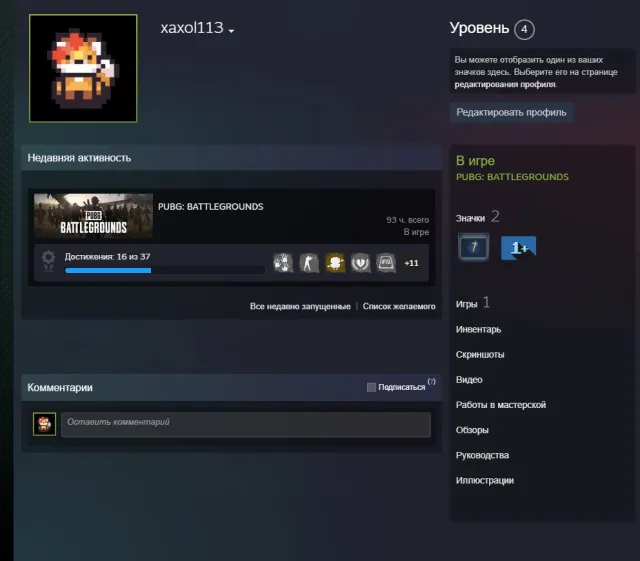This screenshot has width=640, height=561.
Task: Tick the 'Подписаться' checkbox
Action: [x=371, y=387]
